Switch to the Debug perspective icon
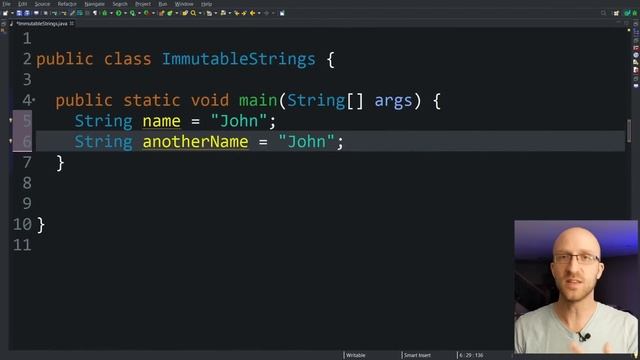Viewport: 640px width, 360px height. coord(635,13)
